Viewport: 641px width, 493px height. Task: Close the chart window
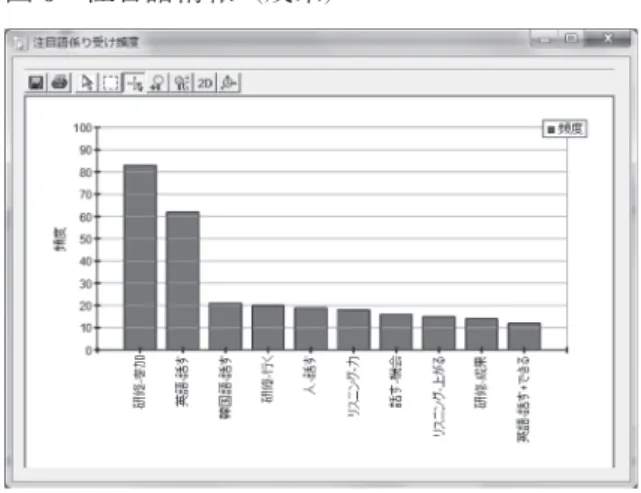coord(608,39)
